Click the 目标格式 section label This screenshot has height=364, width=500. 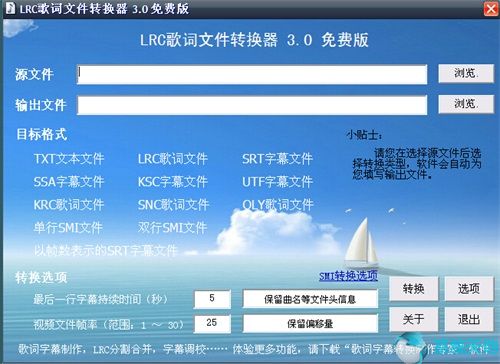(x=42, y=134)
